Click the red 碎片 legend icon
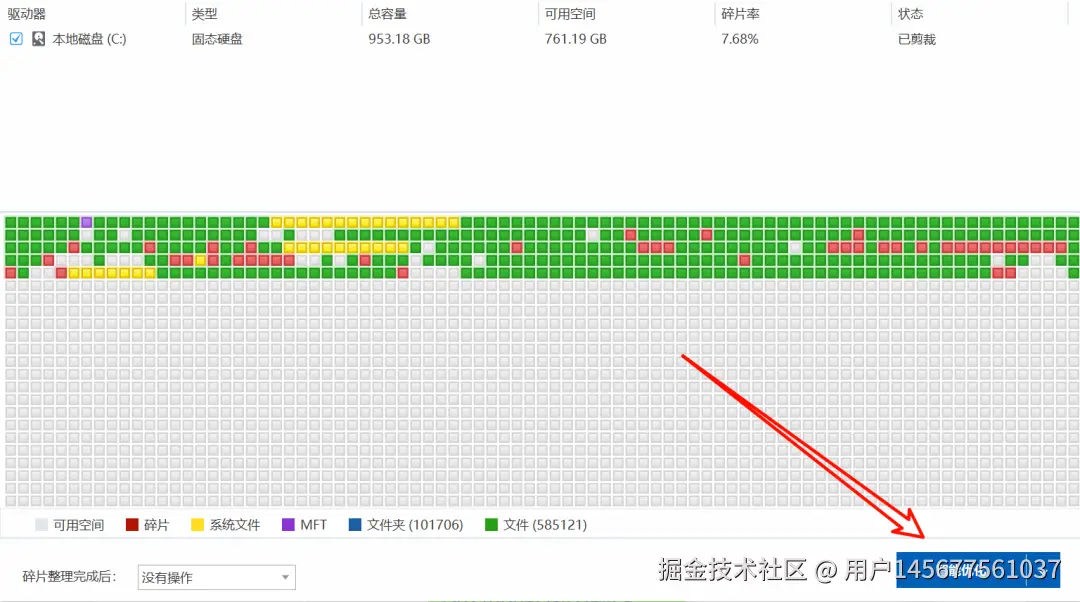The image size is (1080, 602). coord(130,524)
